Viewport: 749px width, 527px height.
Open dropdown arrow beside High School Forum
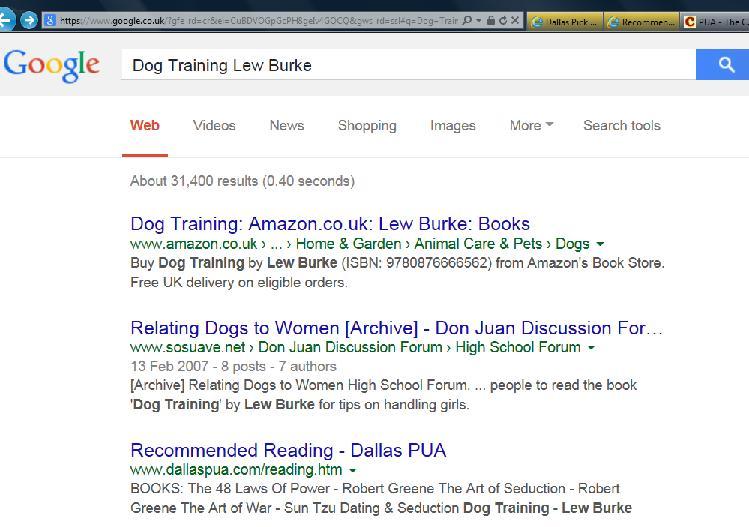point(591,347)
